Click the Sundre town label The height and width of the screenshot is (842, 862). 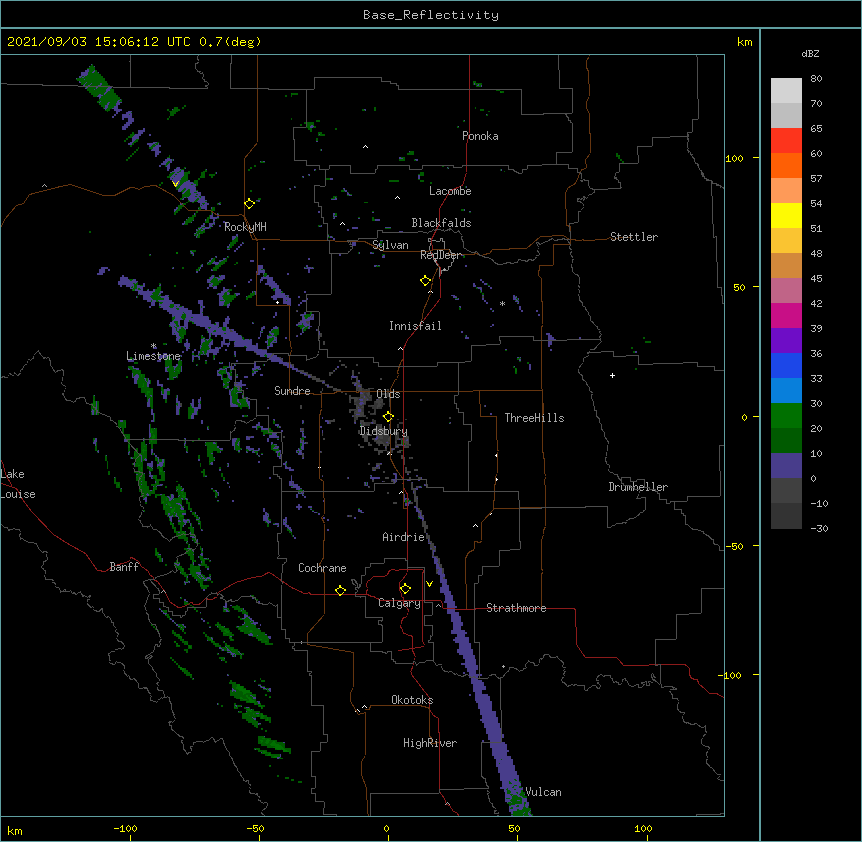292,391
